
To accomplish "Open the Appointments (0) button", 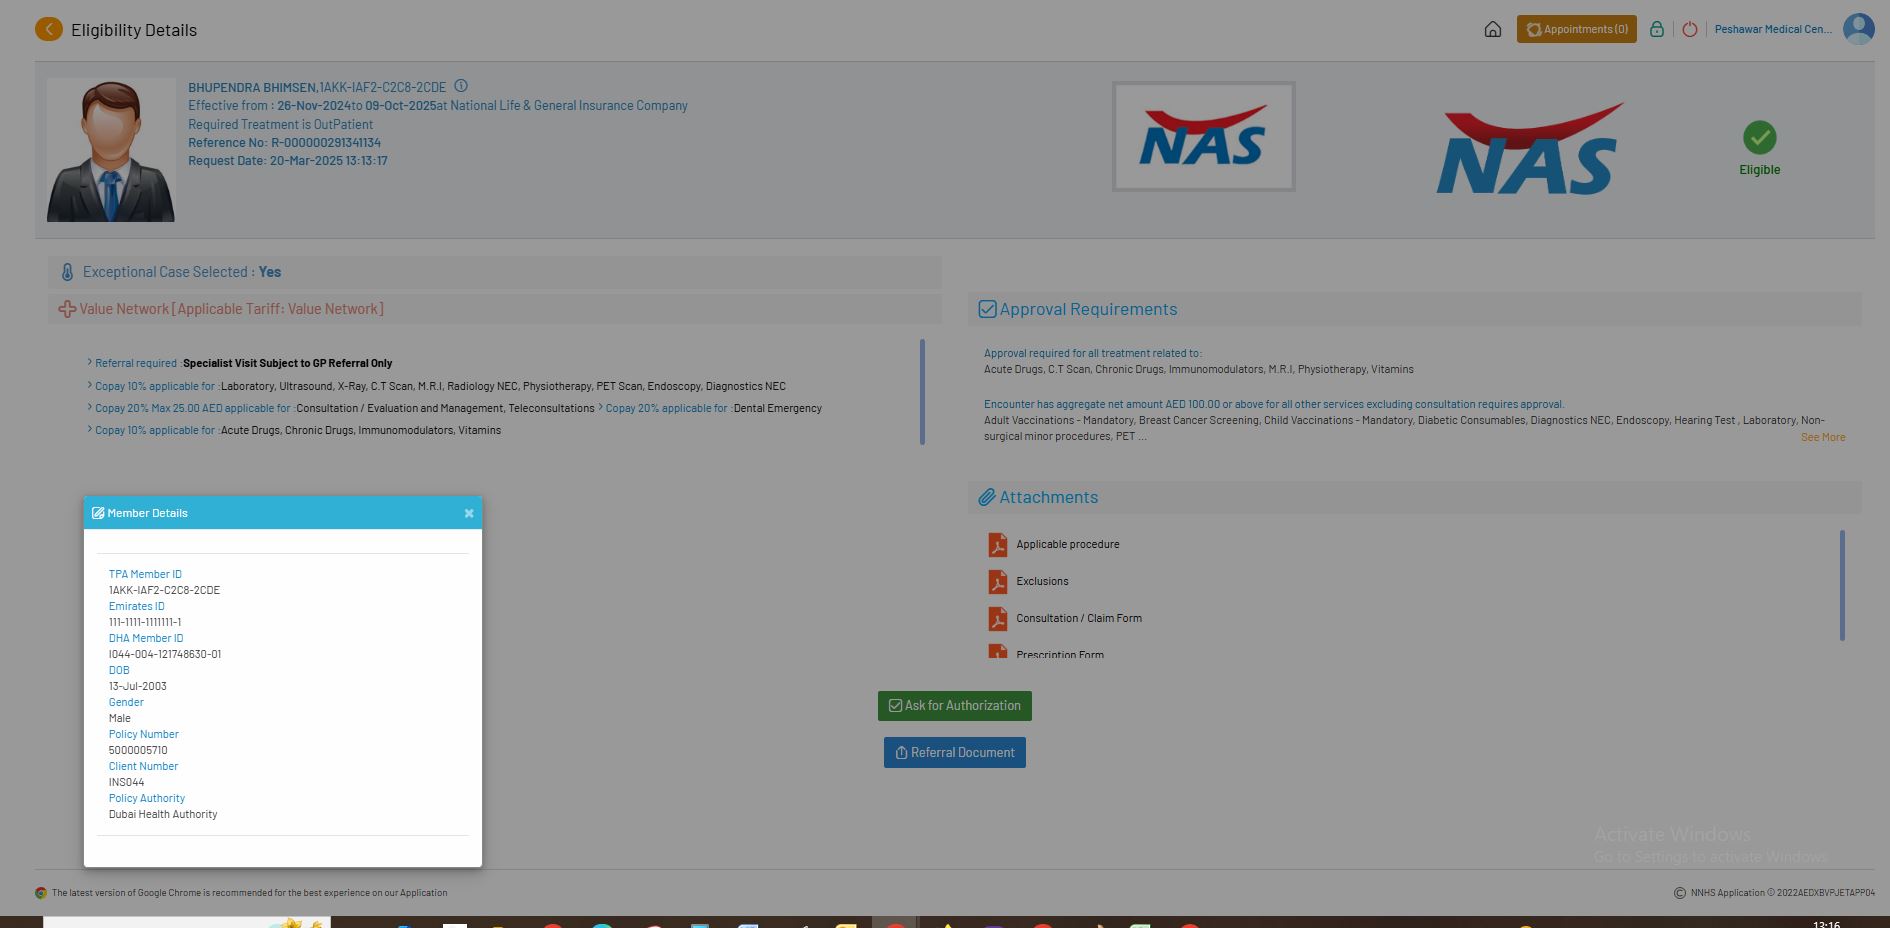I will tap(1577, 29).
